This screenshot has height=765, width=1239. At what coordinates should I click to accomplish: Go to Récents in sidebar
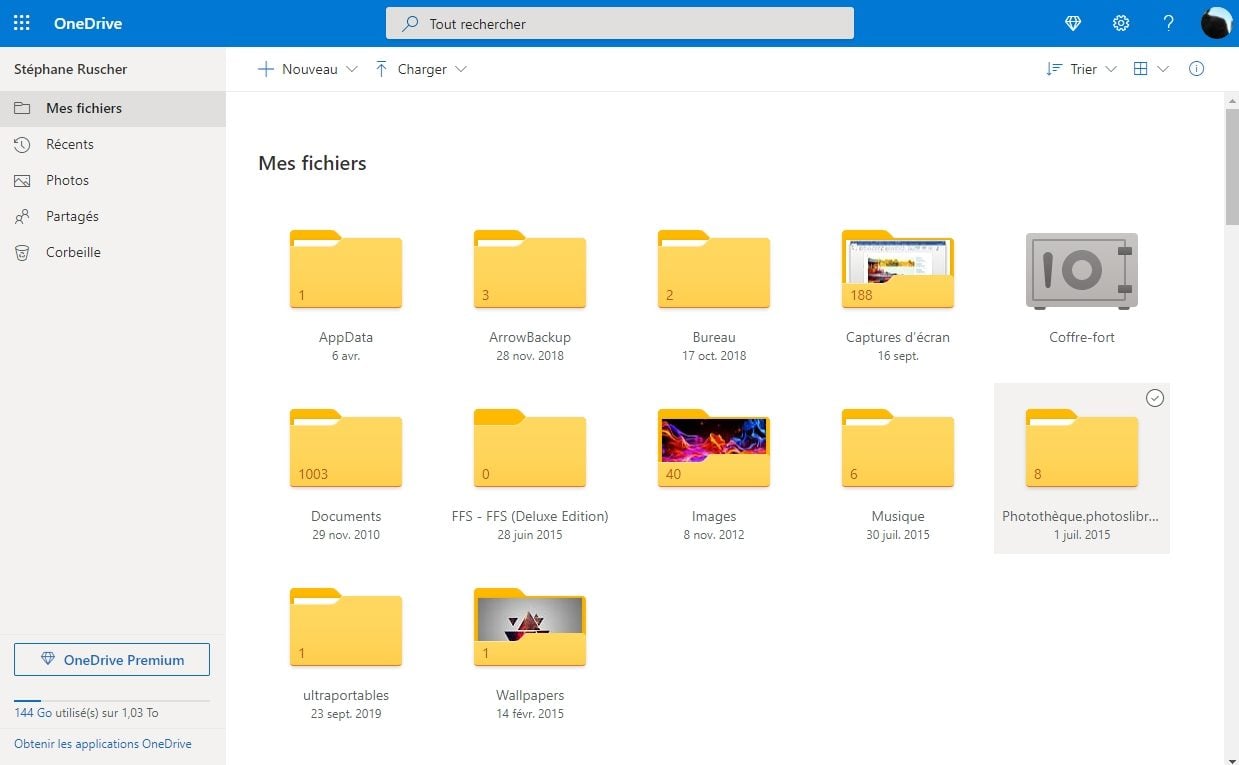pos(112,144)
